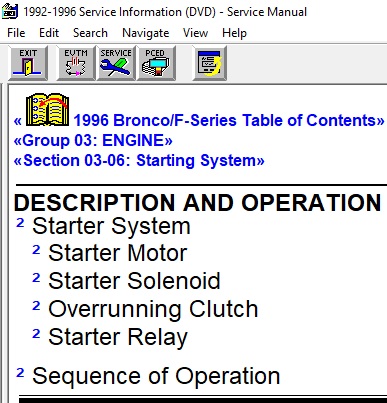Click the DESCRIPTION AND OPERATION heading
Screen dimensions: 387x403
coord(197,202)
